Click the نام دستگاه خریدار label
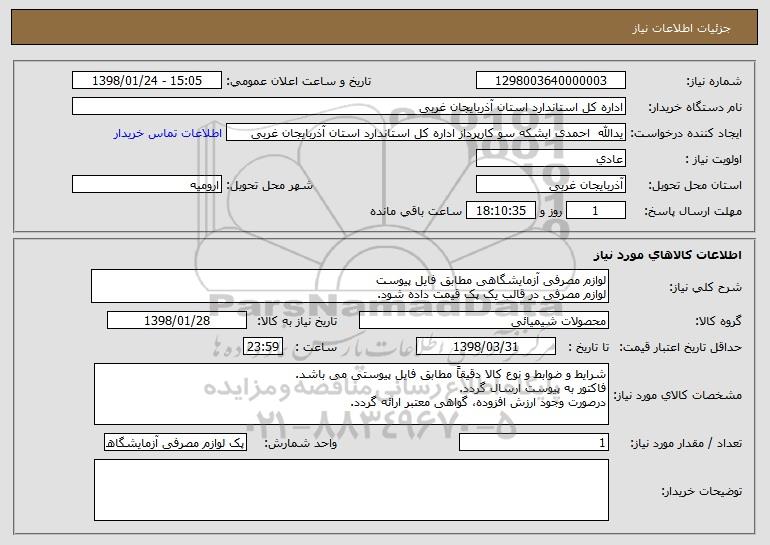The width and height of the screenshot is (770, 545). click(695, 107)
